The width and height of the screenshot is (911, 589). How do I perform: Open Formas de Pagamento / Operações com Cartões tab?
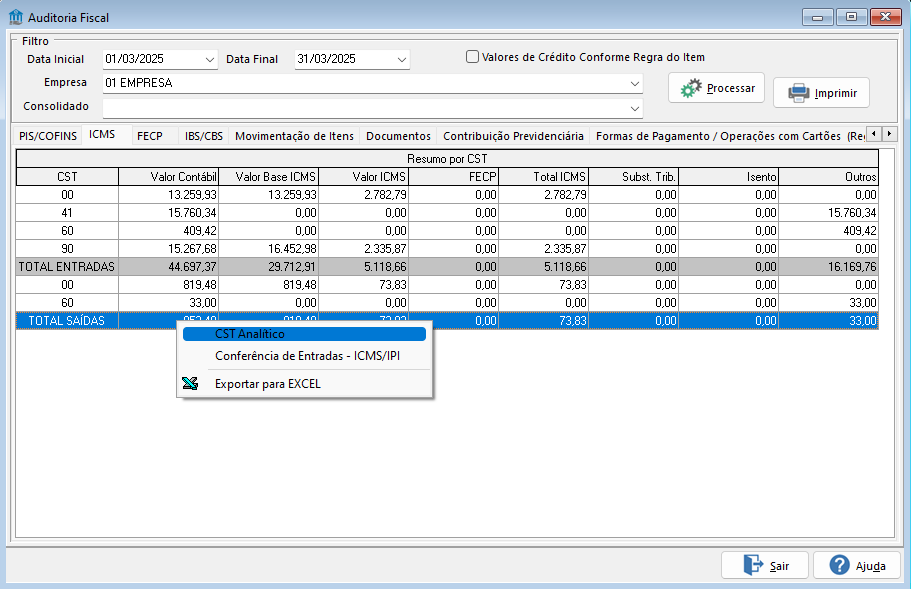[718, 136]
